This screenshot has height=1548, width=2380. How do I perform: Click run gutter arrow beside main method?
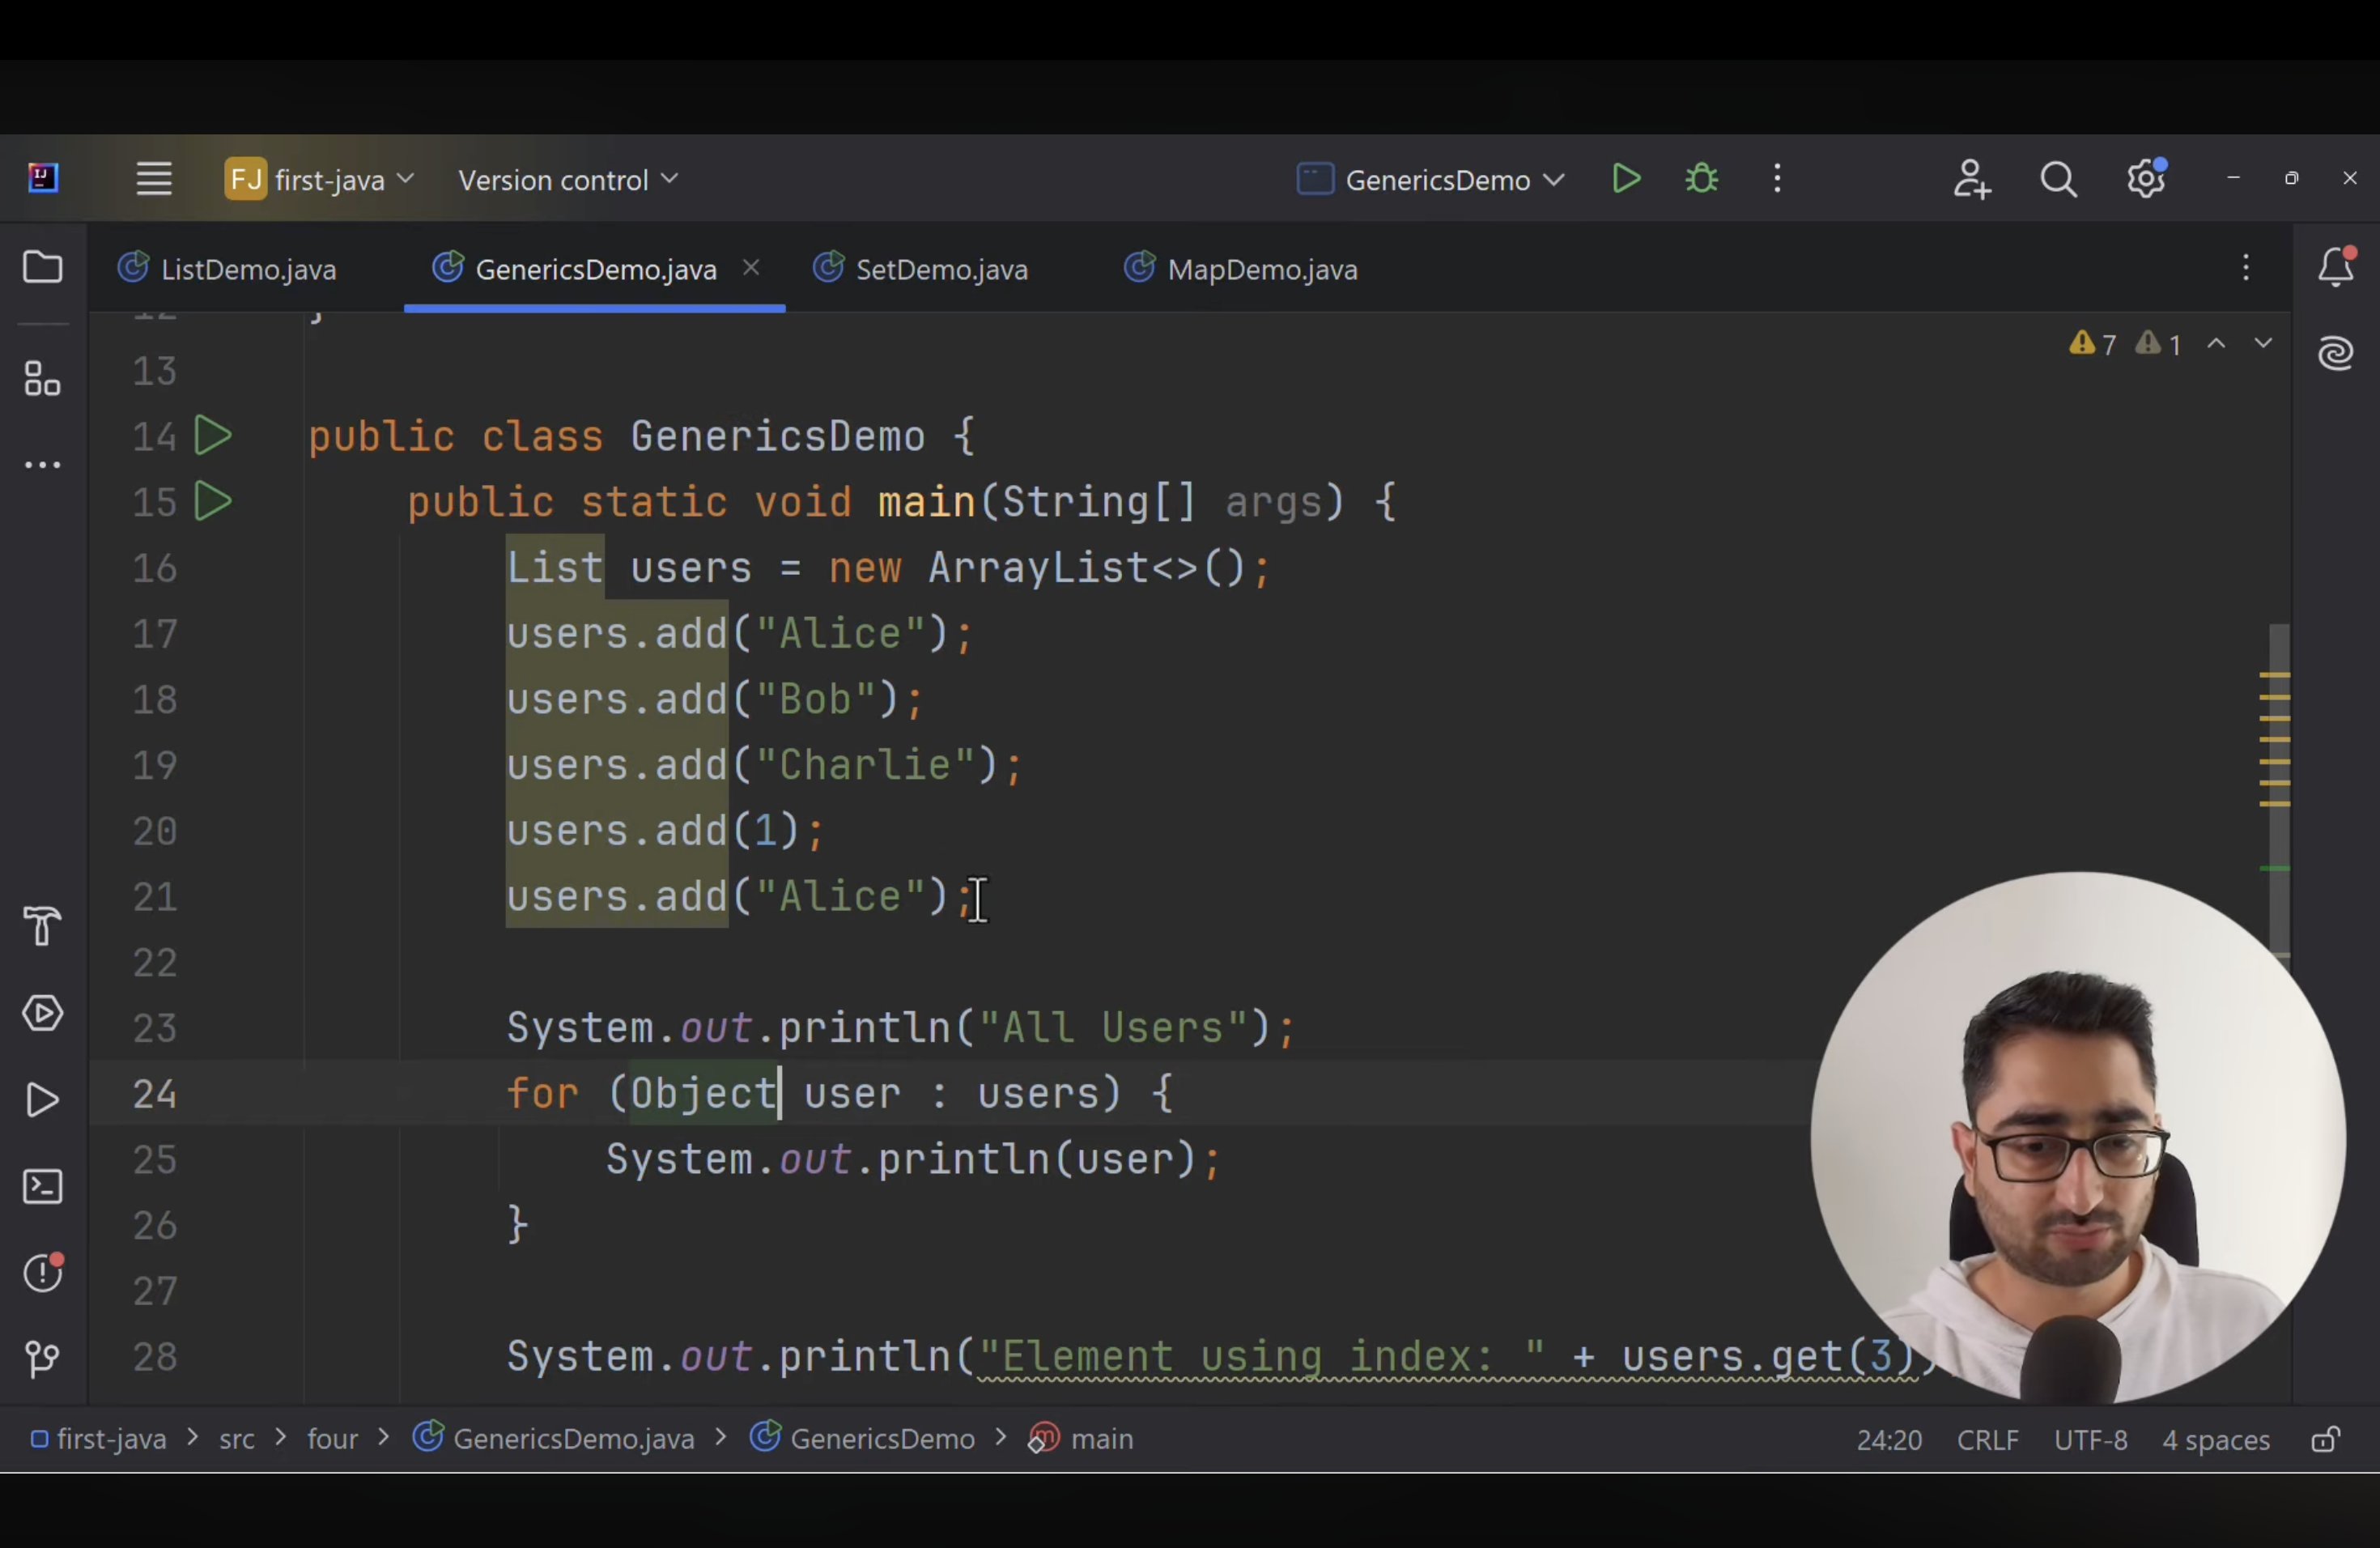pos(212,501)
